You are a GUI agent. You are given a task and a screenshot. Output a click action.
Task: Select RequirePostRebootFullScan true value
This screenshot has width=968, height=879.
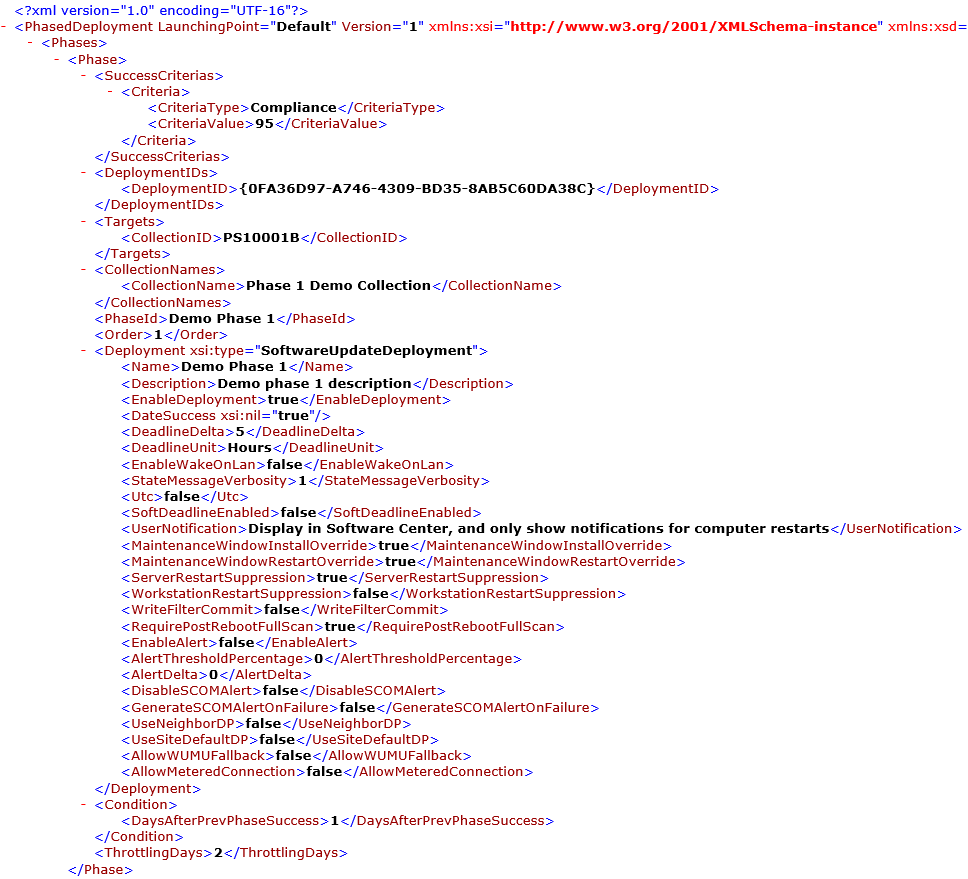[x=340, y=627]
